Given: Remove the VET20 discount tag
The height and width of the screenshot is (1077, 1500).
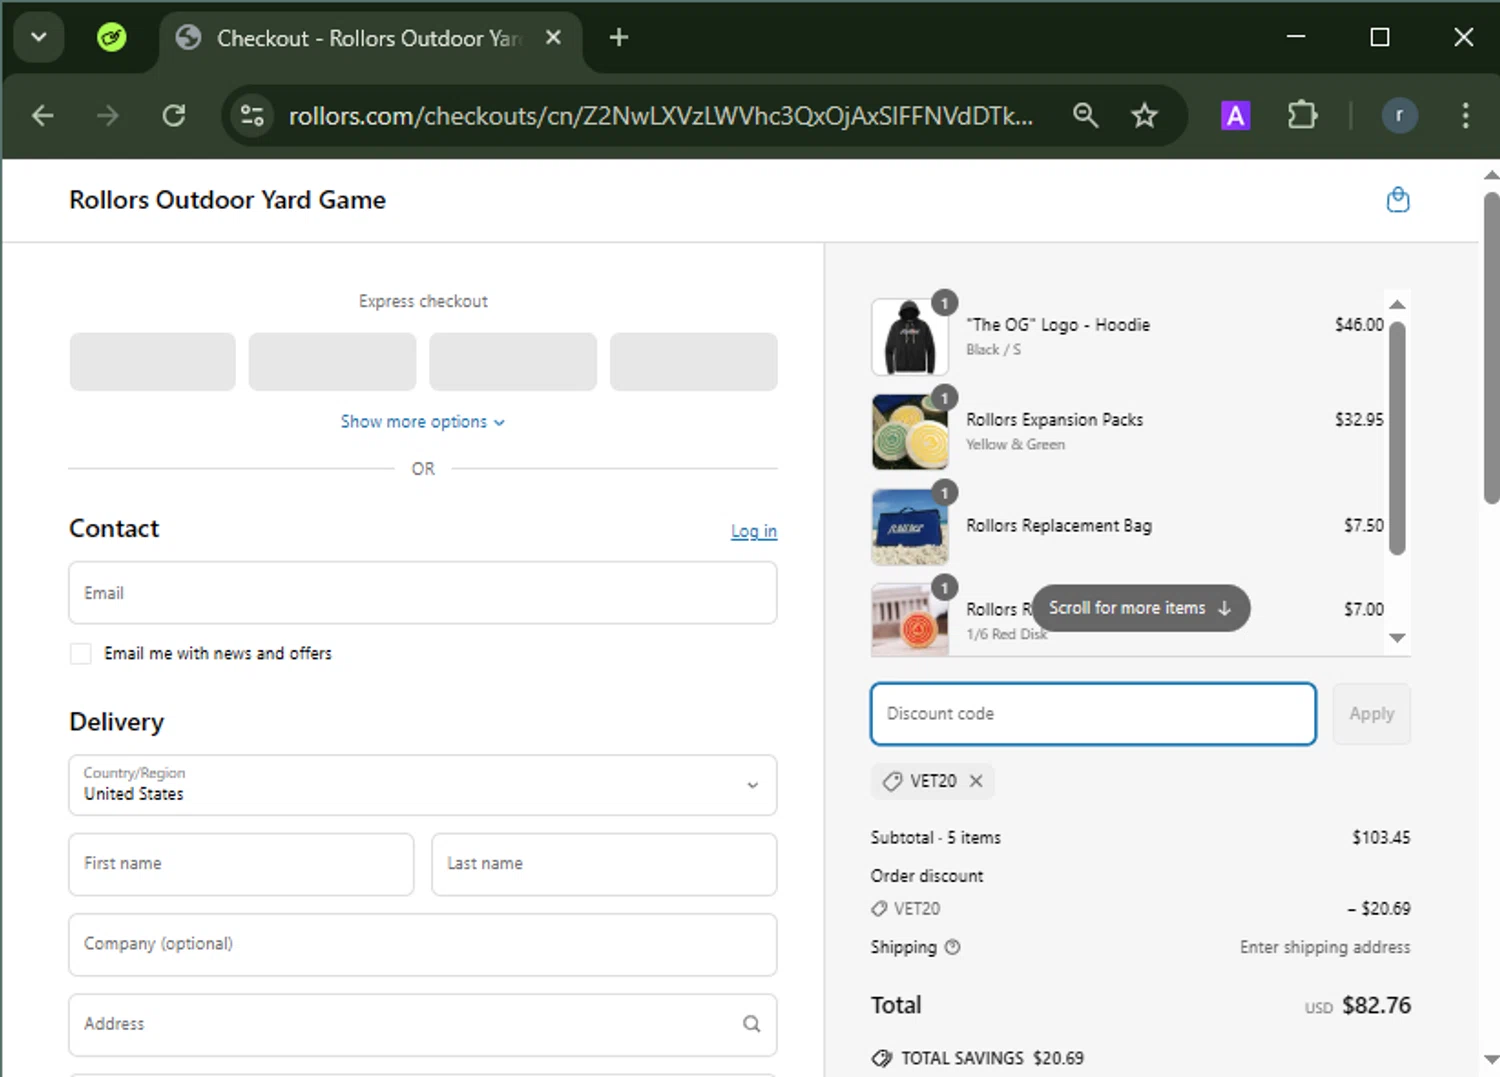Looking at the screenshot, I should coord(976,781).
